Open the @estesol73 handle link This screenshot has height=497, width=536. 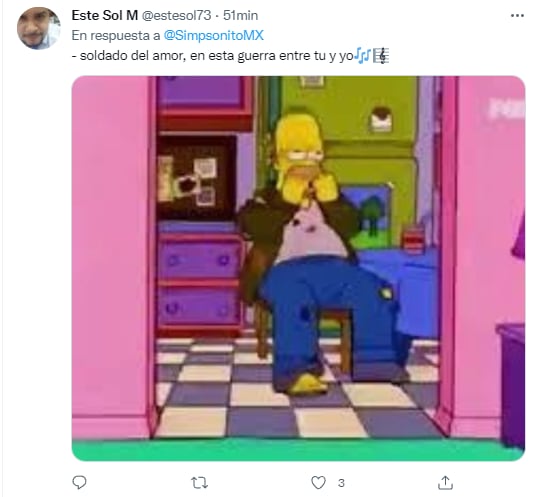coord(176,15)
